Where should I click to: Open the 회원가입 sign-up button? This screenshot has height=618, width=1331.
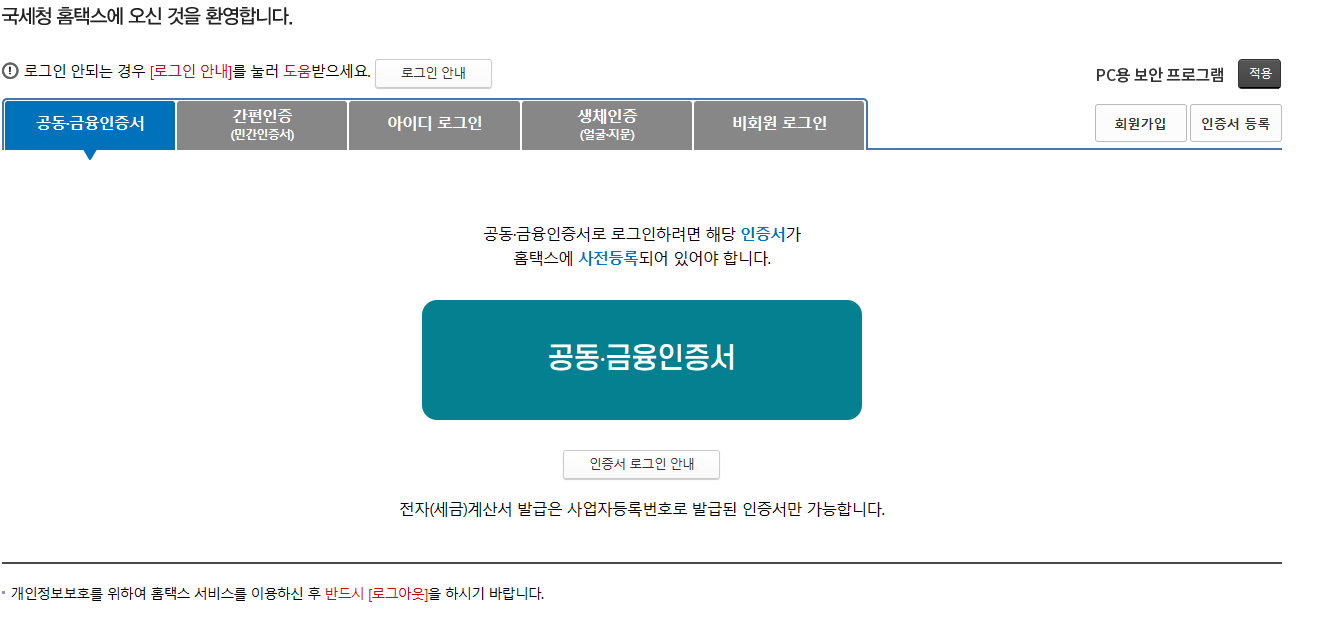[x=1140, y=124]
